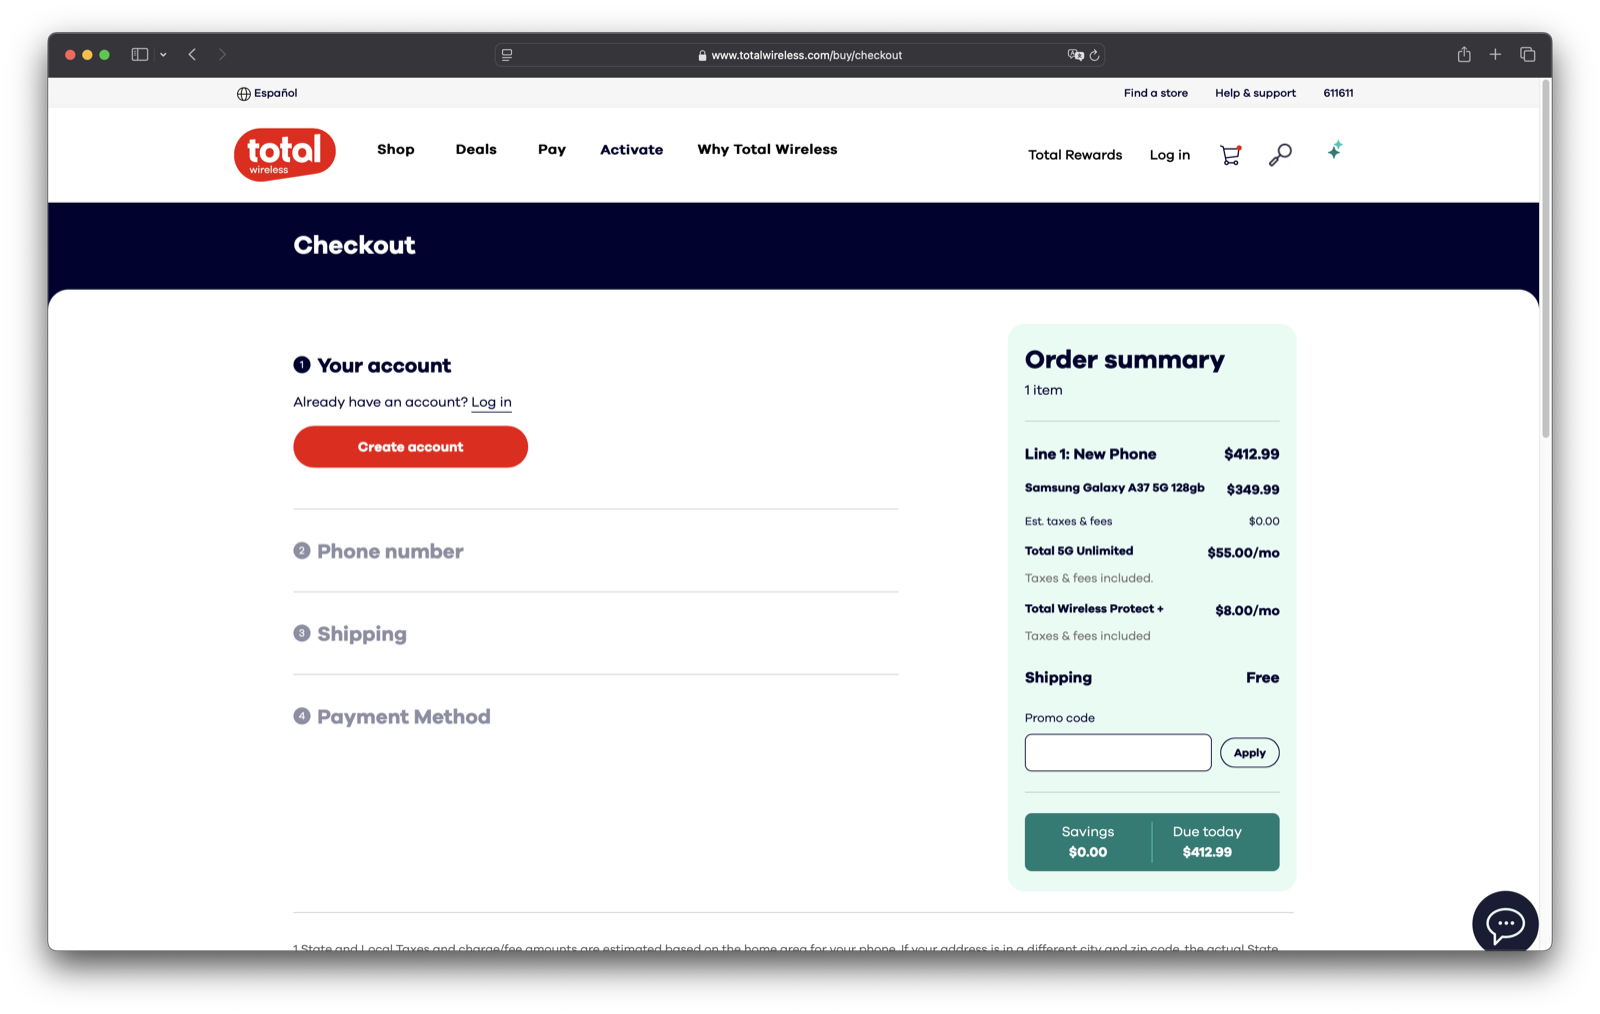Open Help & support link
This screenshot has height=1014, width=1600.
pyautogui.click(x=1255, y=93)
